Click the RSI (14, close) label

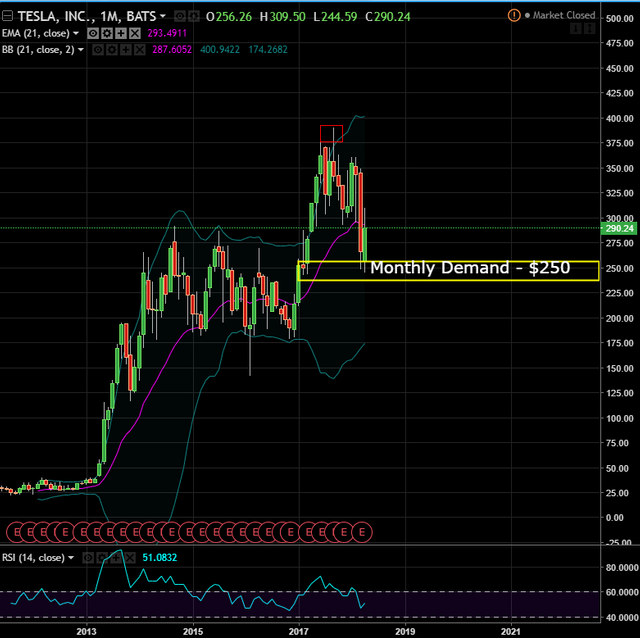pyautogui.click(x=33, y=558)
